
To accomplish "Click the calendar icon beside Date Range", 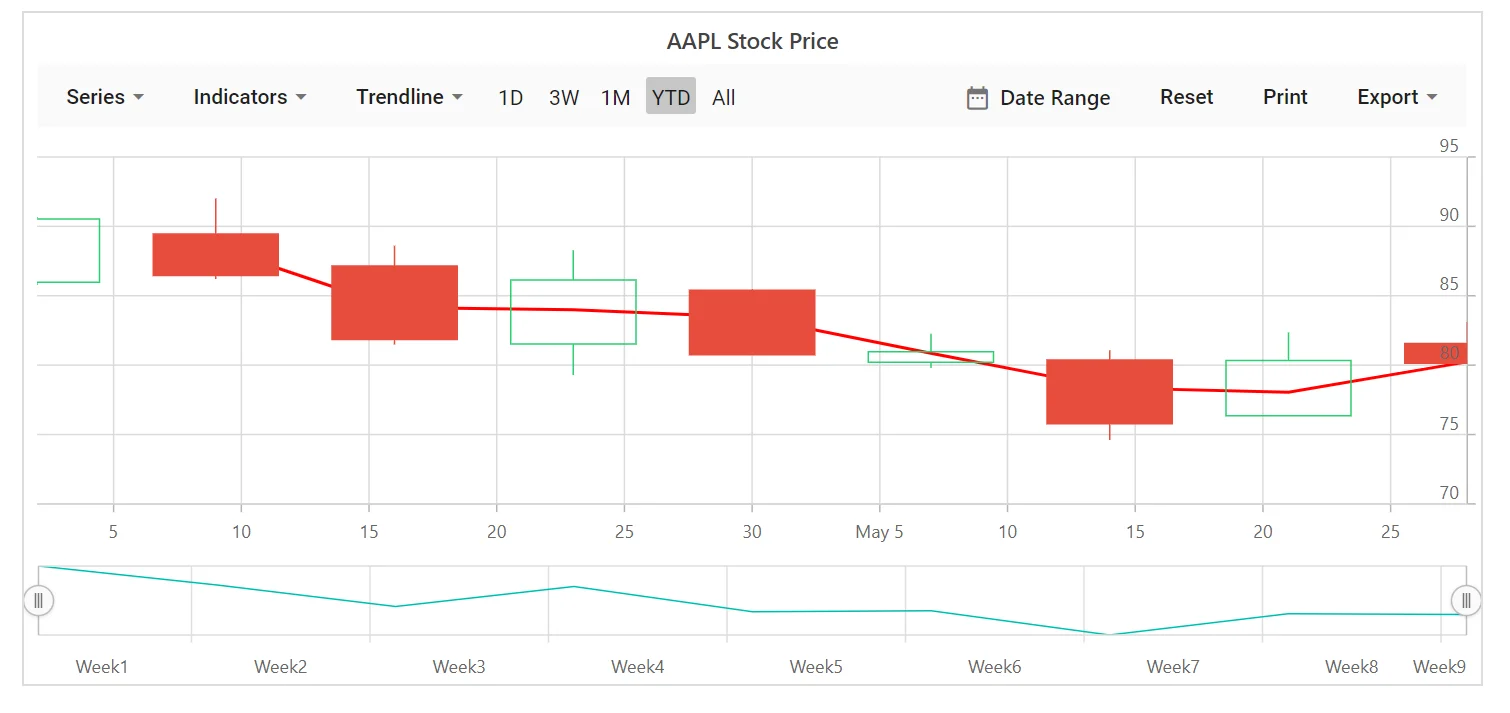I will tap(977, 98).
